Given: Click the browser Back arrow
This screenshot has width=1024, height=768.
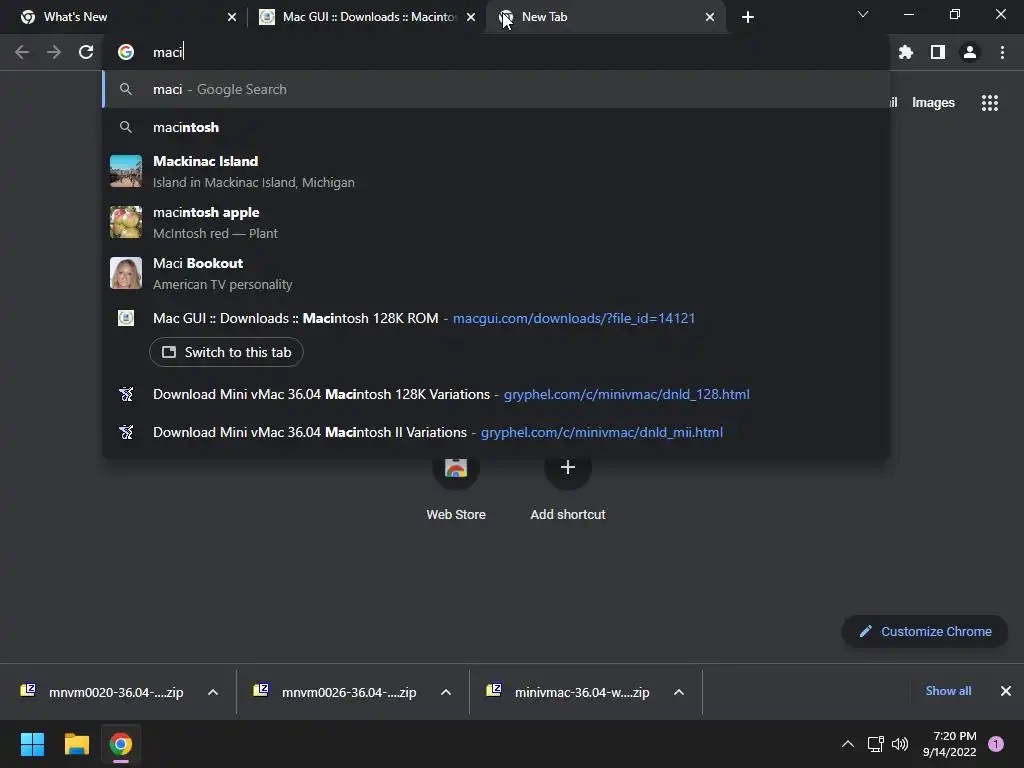Looking at the screenshot, I should coord(22,52).
